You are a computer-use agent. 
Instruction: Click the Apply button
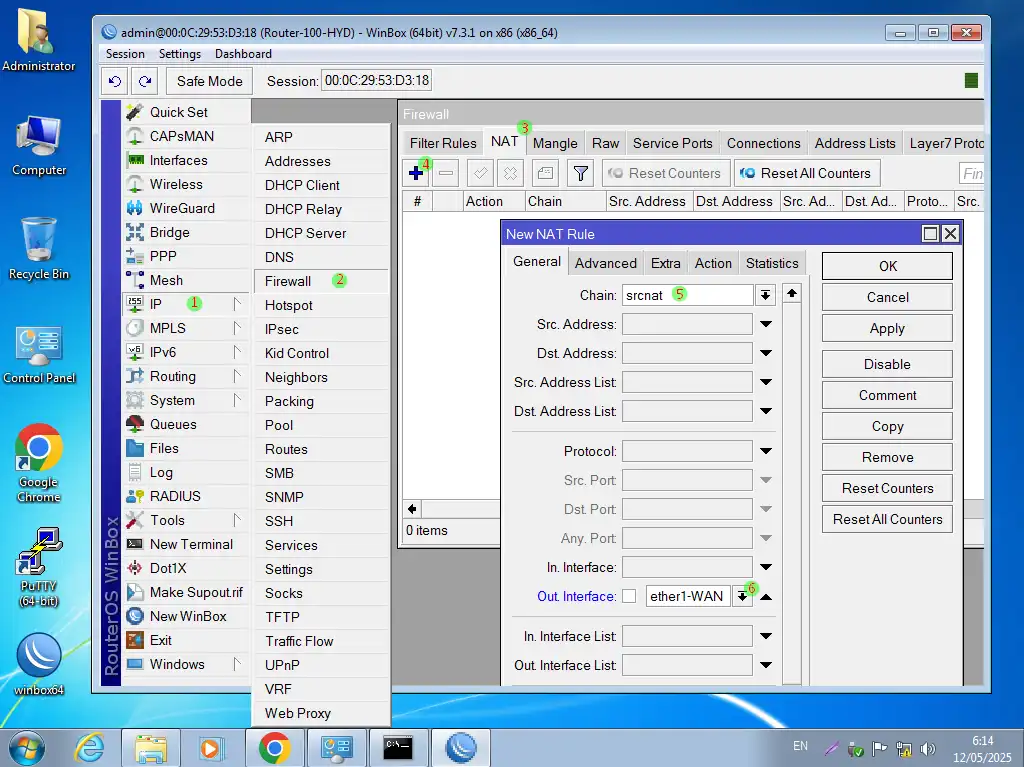(887, 328)
